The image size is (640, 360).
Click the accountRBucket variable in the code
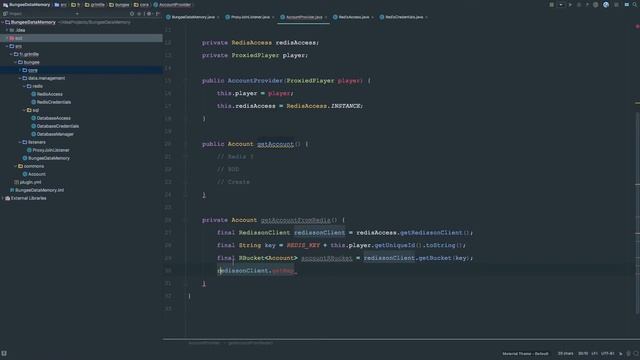point(327,258)
